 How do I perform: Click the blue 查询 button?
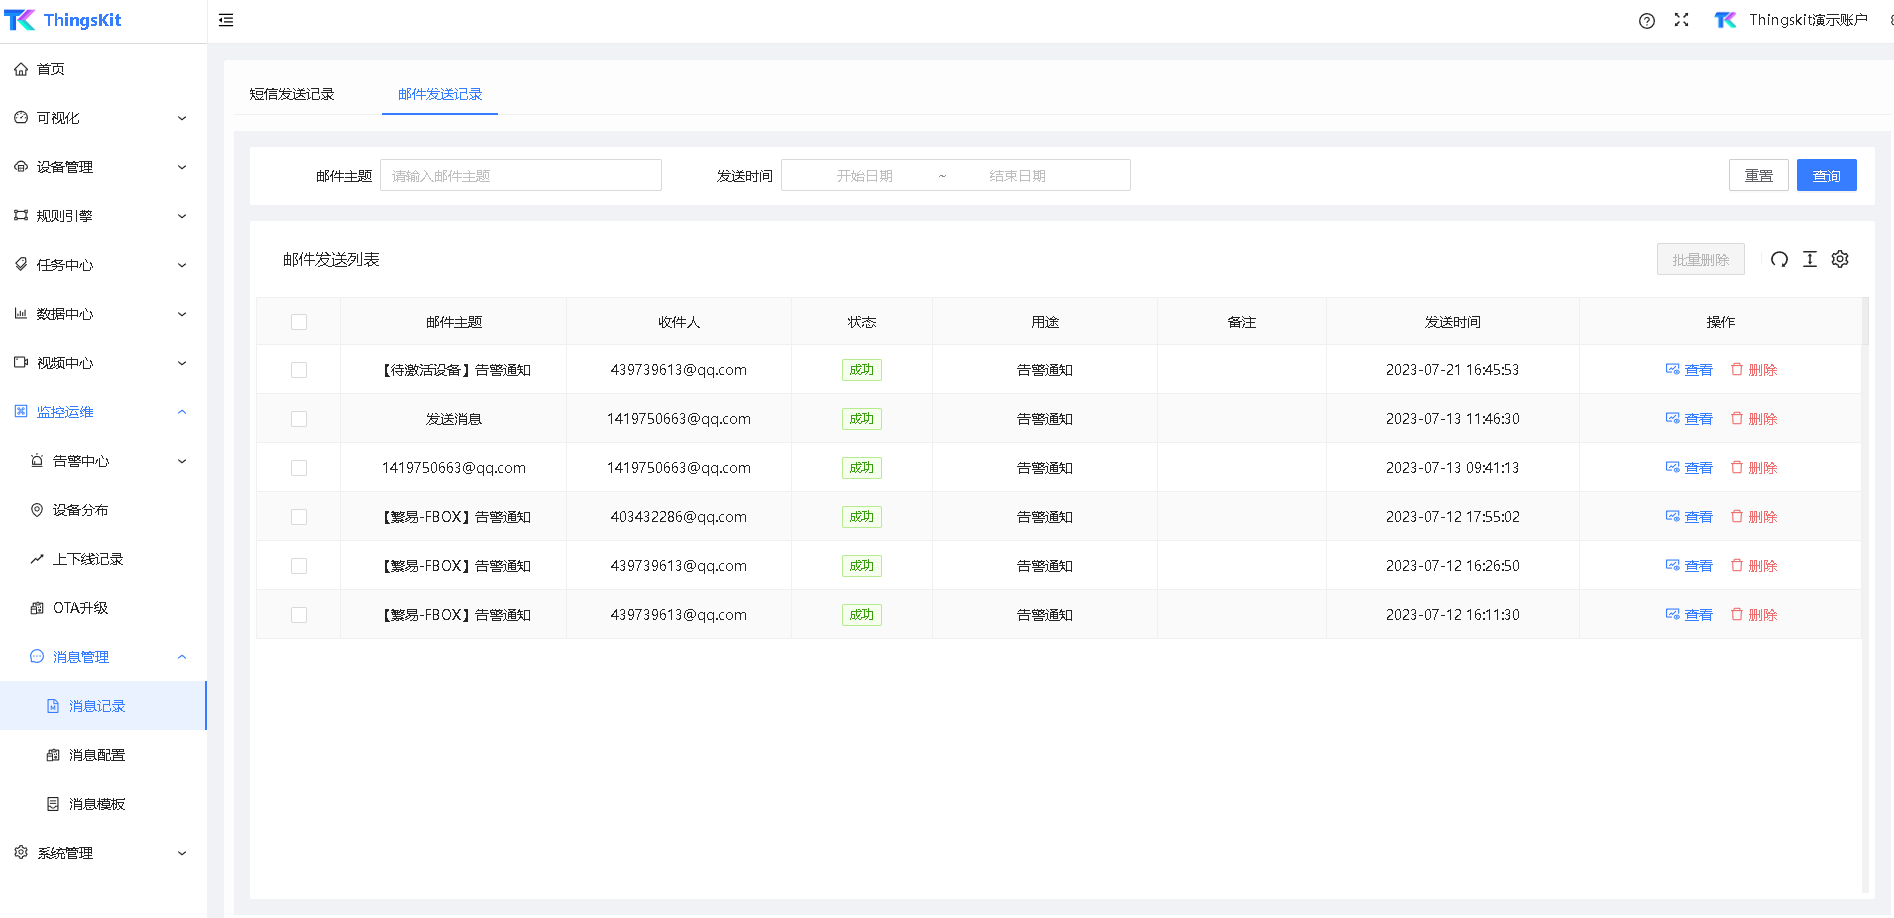click(x=1826, y=176)
